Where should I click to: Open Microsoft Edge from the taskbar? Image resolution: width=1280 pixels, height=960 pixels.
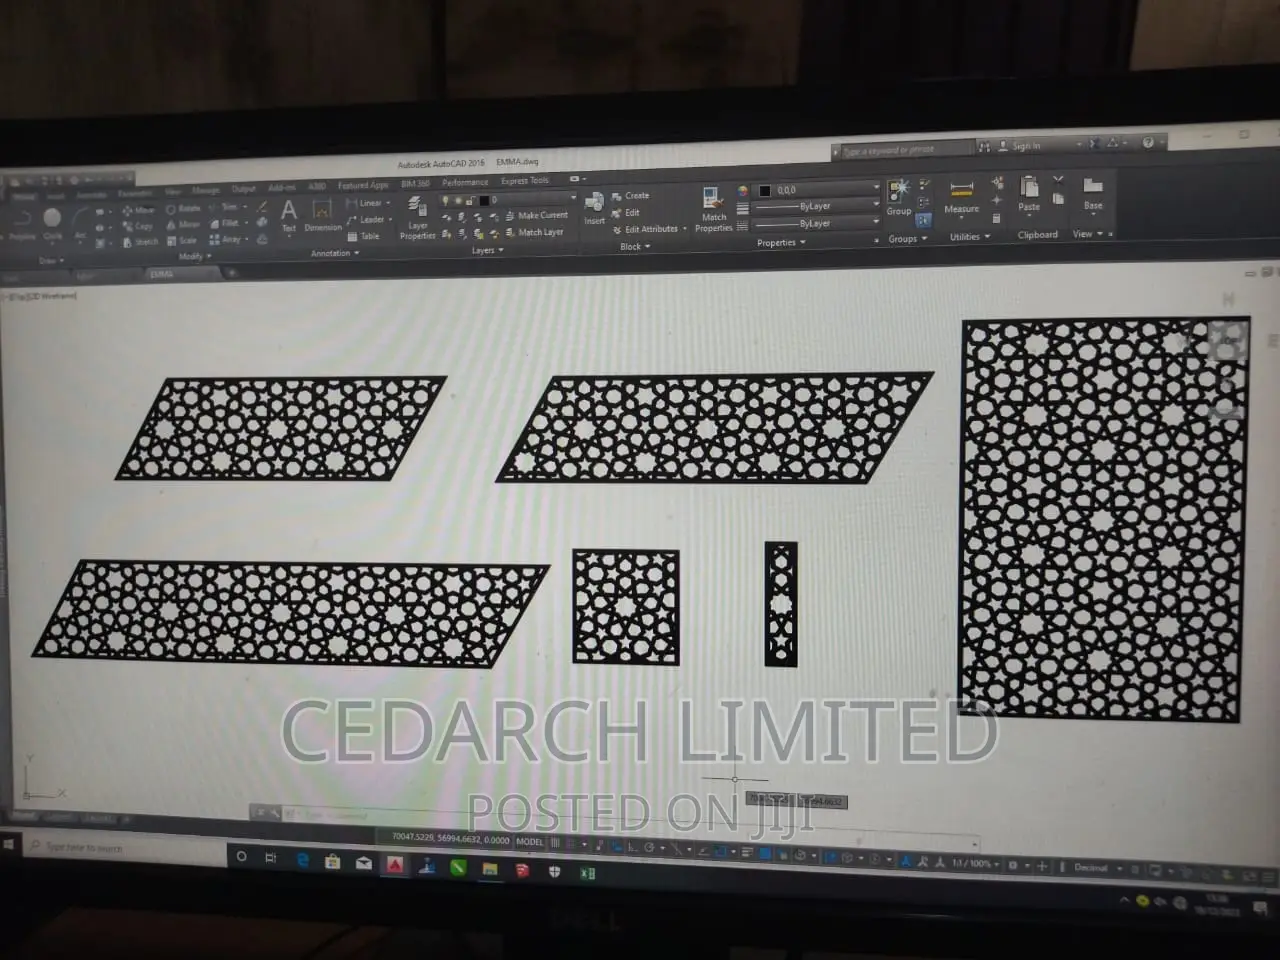coord(302,860)
